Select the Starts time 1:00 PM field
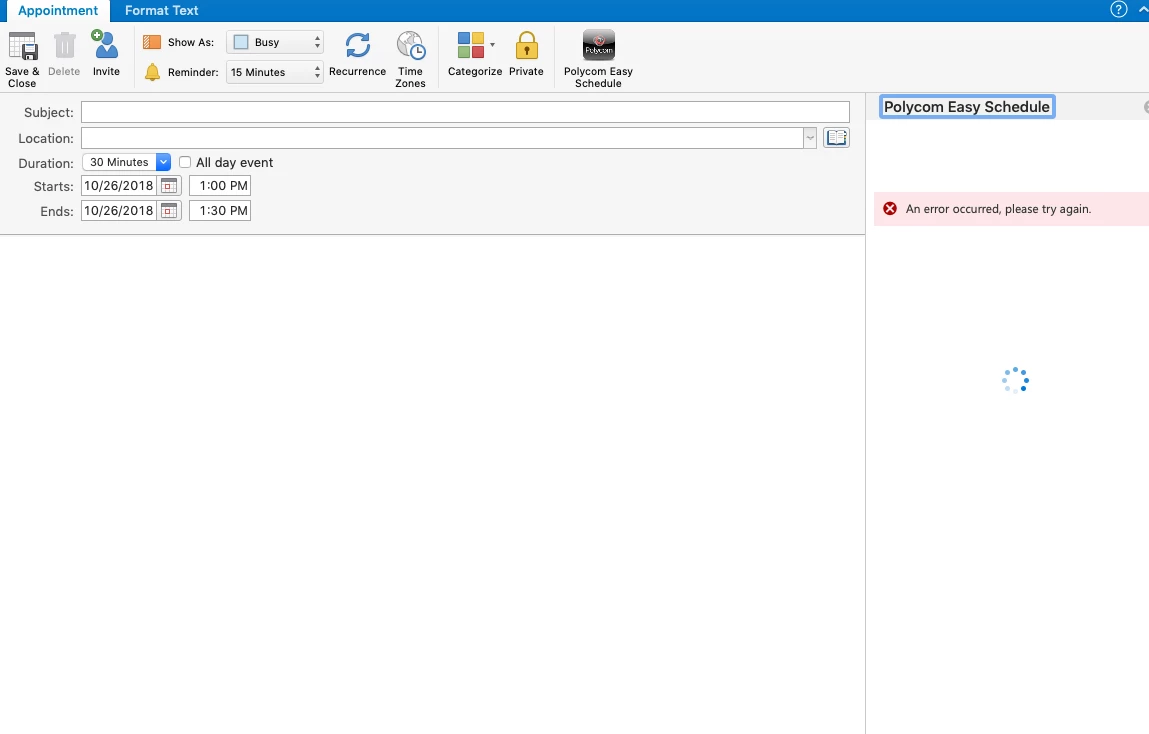This screenshot has width=1149, height=734. tap(220, 186)
